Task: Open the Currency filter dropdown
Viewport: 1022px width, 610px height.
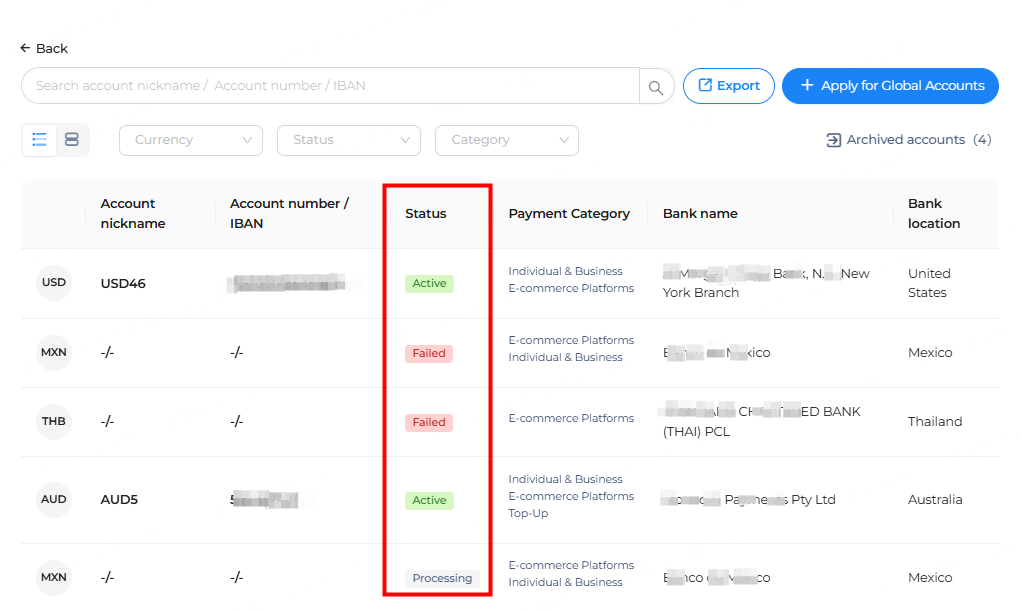Action: coord(191,140)
